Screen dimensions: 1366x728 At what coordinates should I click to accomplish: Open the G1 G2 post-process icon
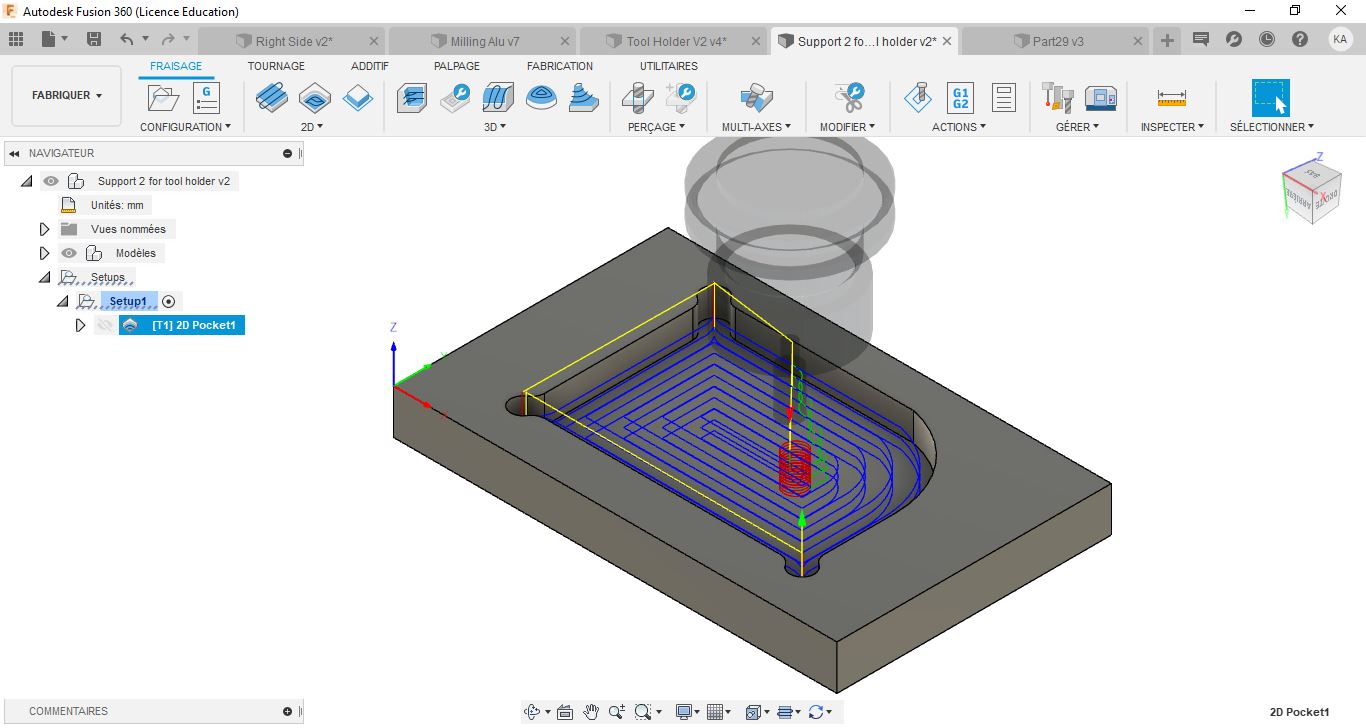(960, 98)
